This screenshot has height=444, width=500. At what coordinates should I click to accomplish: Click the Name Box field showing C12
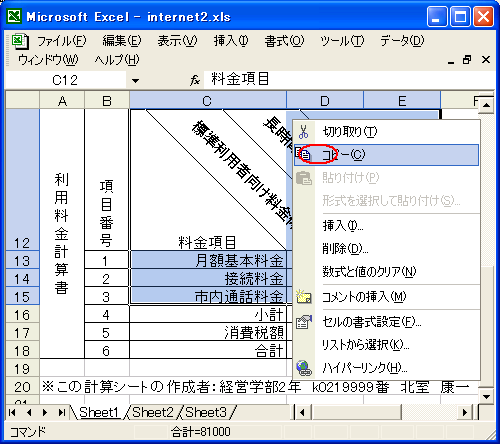point(65,80)
